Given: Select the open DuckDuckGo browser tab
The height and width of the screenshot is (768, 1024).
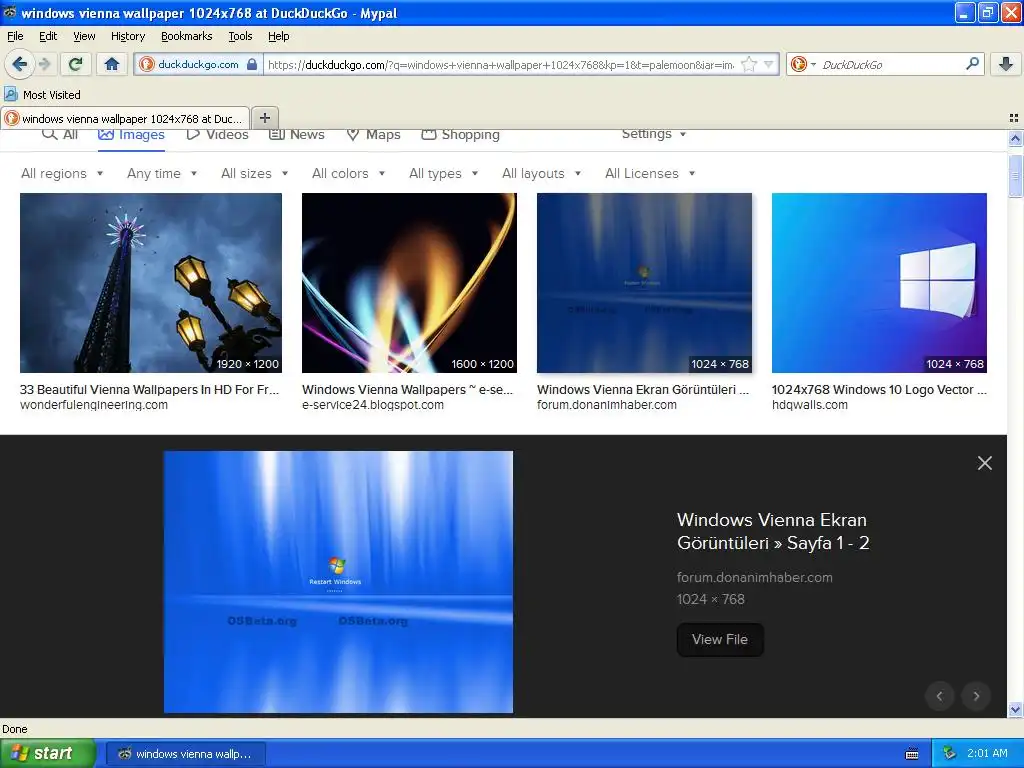Looking at the screenshot, I should (125, 118).
